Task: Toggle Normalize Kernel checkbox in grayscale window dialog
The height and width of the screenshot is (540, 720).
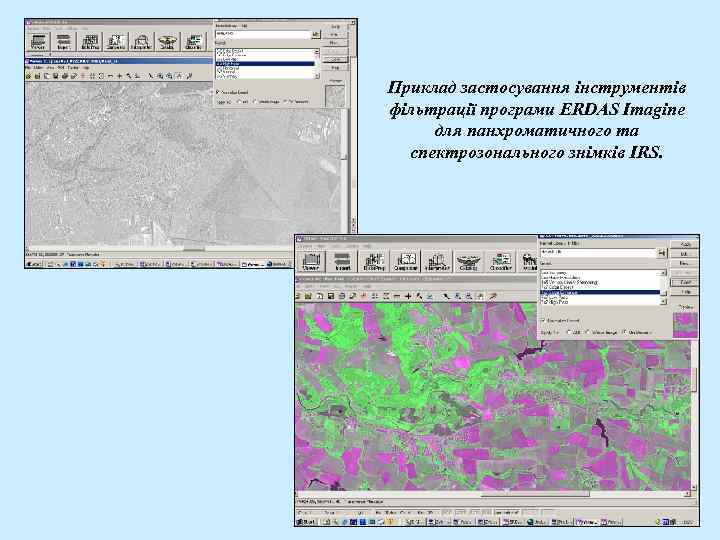Action: pos(218,92)
